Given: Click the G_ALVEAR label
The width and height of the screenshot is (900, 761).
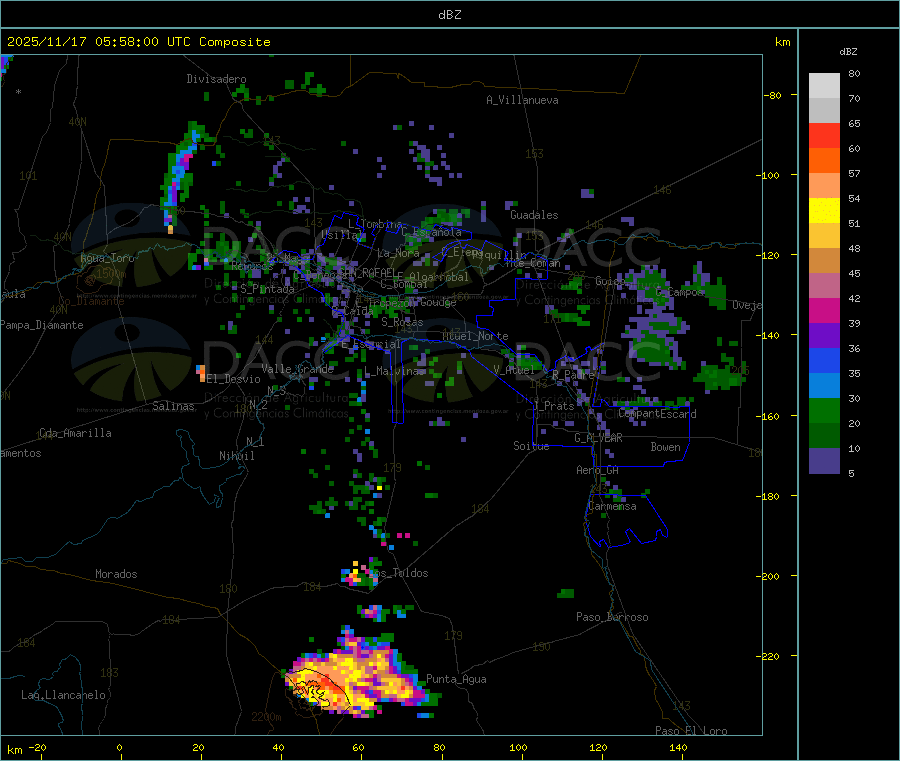Looking at the screenshot, I should point(598,438).
